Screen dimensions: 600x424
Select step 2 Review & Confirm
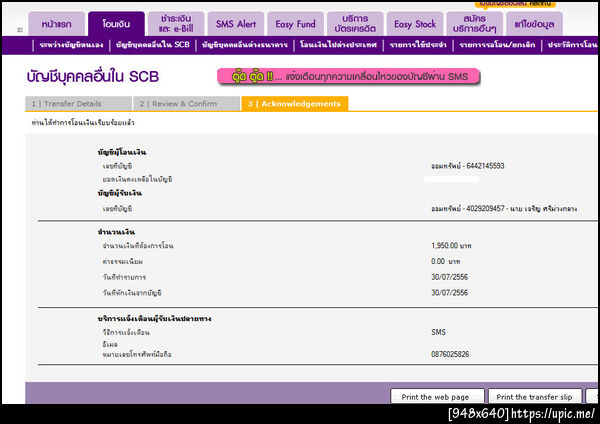(186, 104)
